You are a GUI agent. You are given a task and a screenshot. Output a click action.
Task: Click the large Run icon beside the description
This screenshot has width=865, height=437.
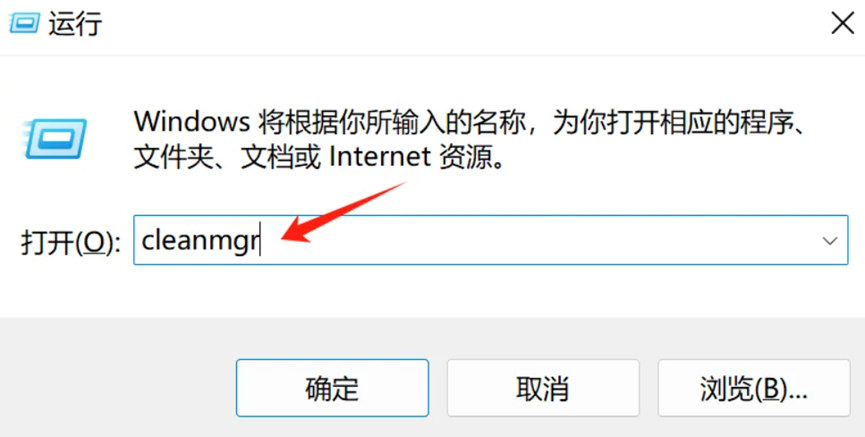click(55, 138)
